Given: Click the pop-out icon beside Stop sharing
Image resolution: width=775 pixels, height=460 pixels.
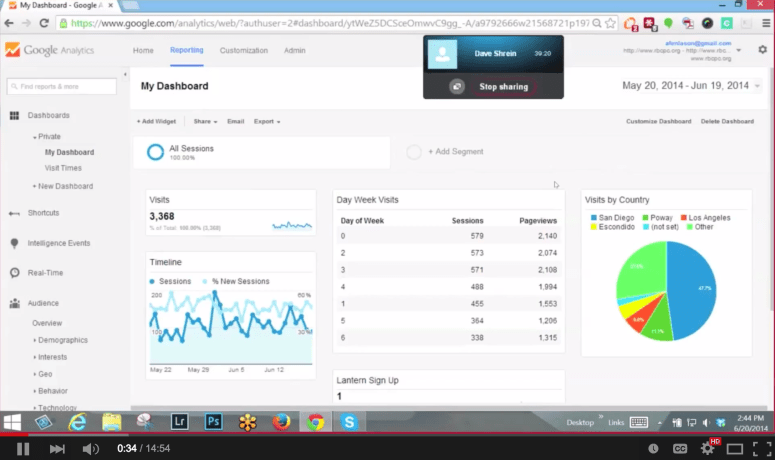Looking at the screenshot, I should click(457, 86).
